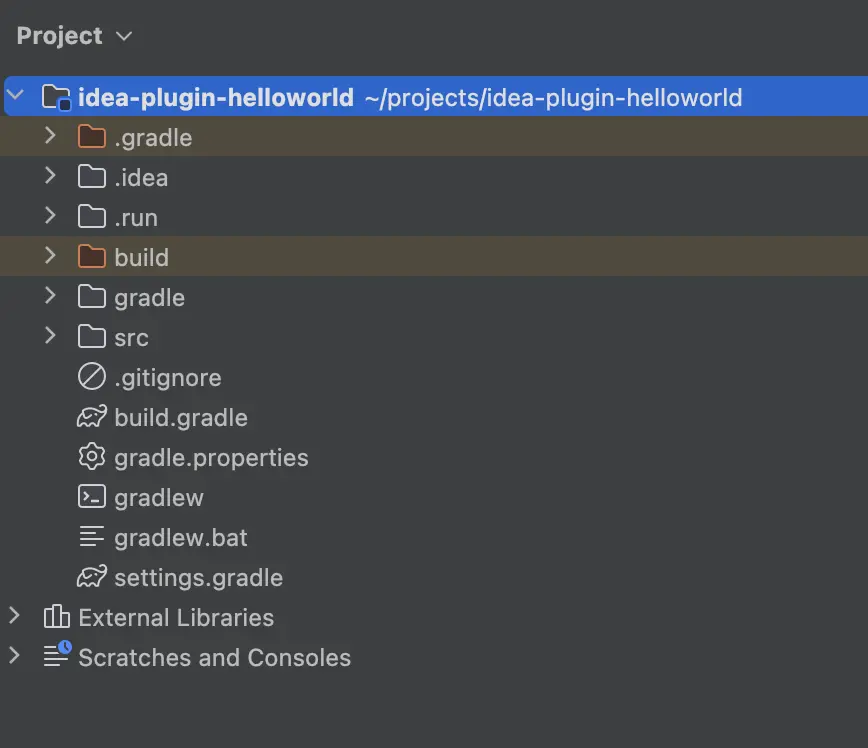Click the orange excluded build folder icon
Image resolution: width=868 pixels, height=748 pixels.
click(91, 257)
